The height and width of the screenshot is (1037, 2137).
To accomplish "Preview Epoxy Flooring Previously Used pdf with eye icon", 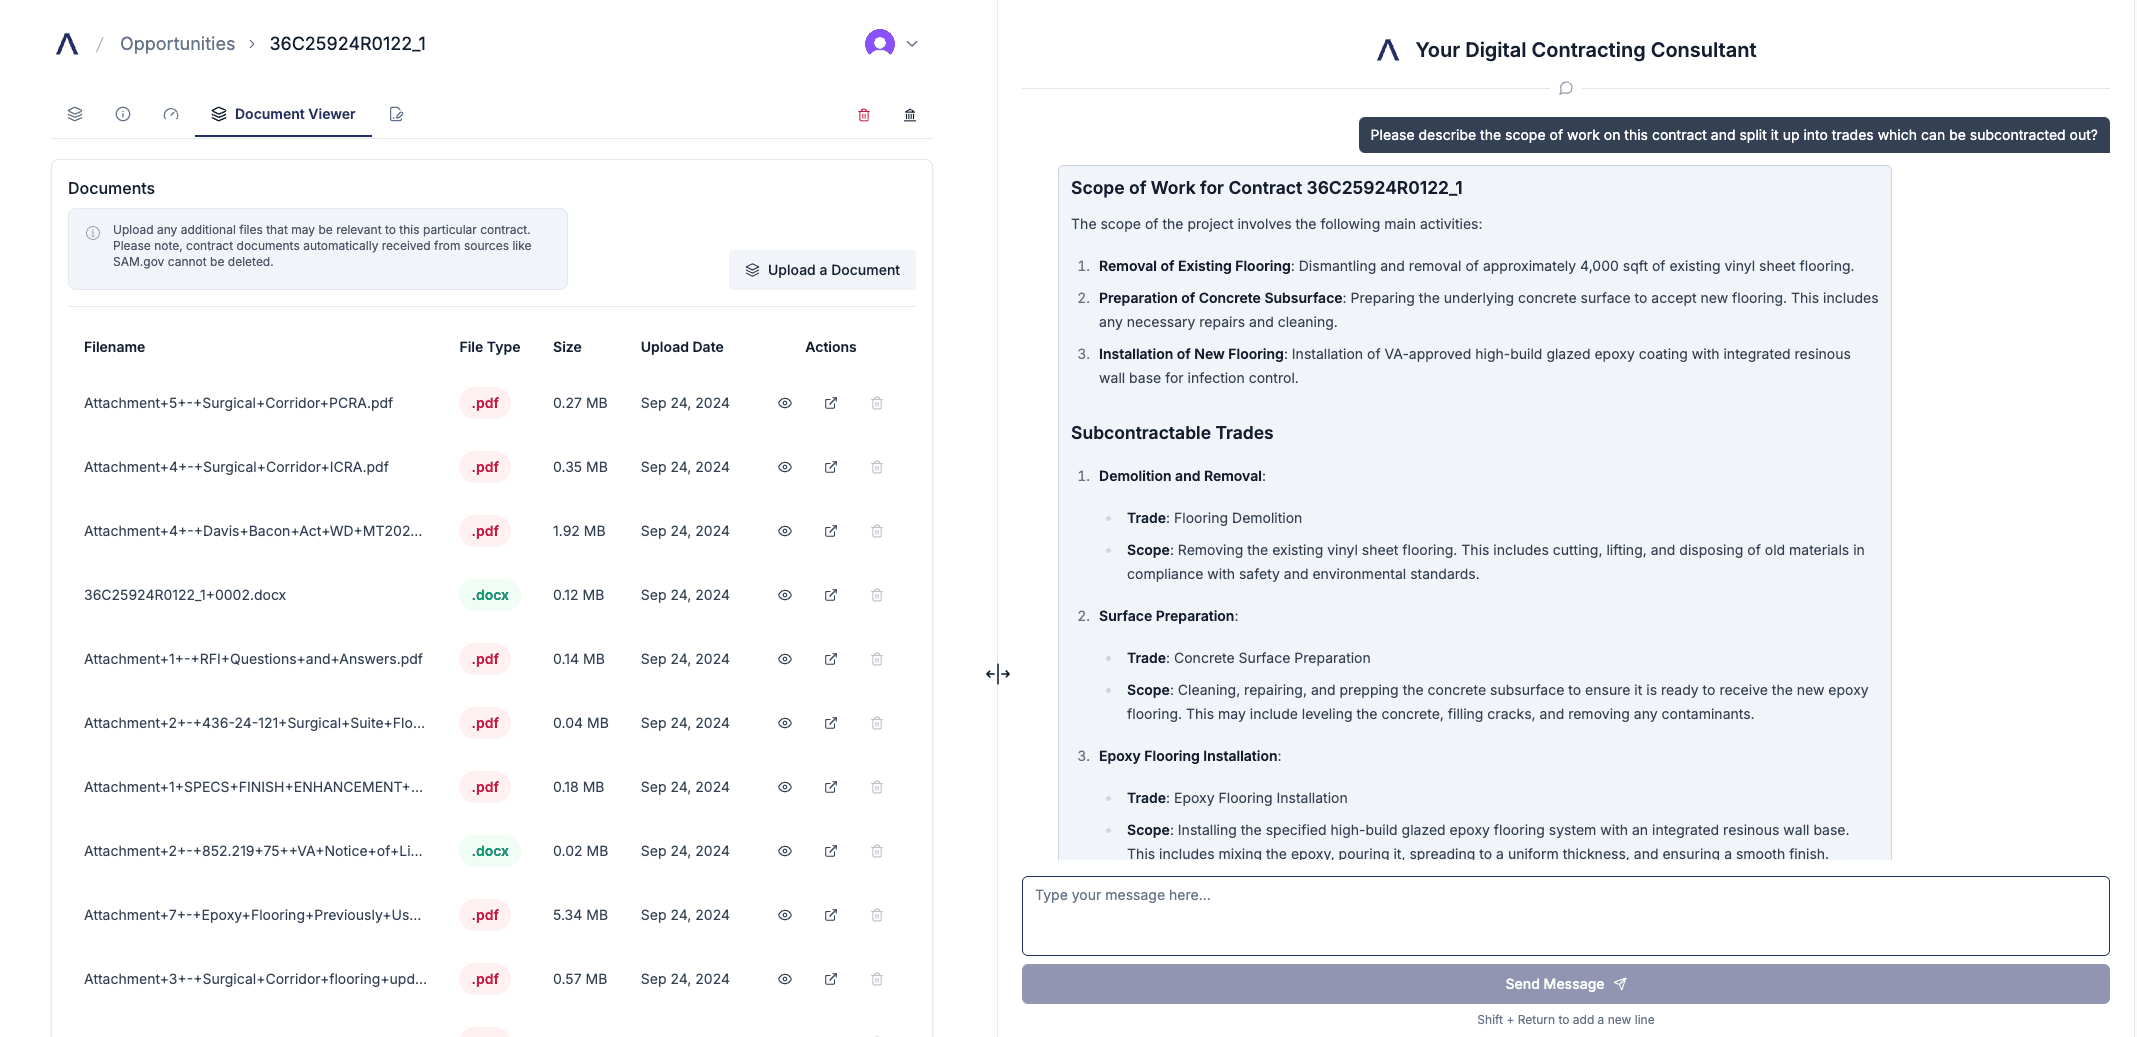I will (785, 915).
